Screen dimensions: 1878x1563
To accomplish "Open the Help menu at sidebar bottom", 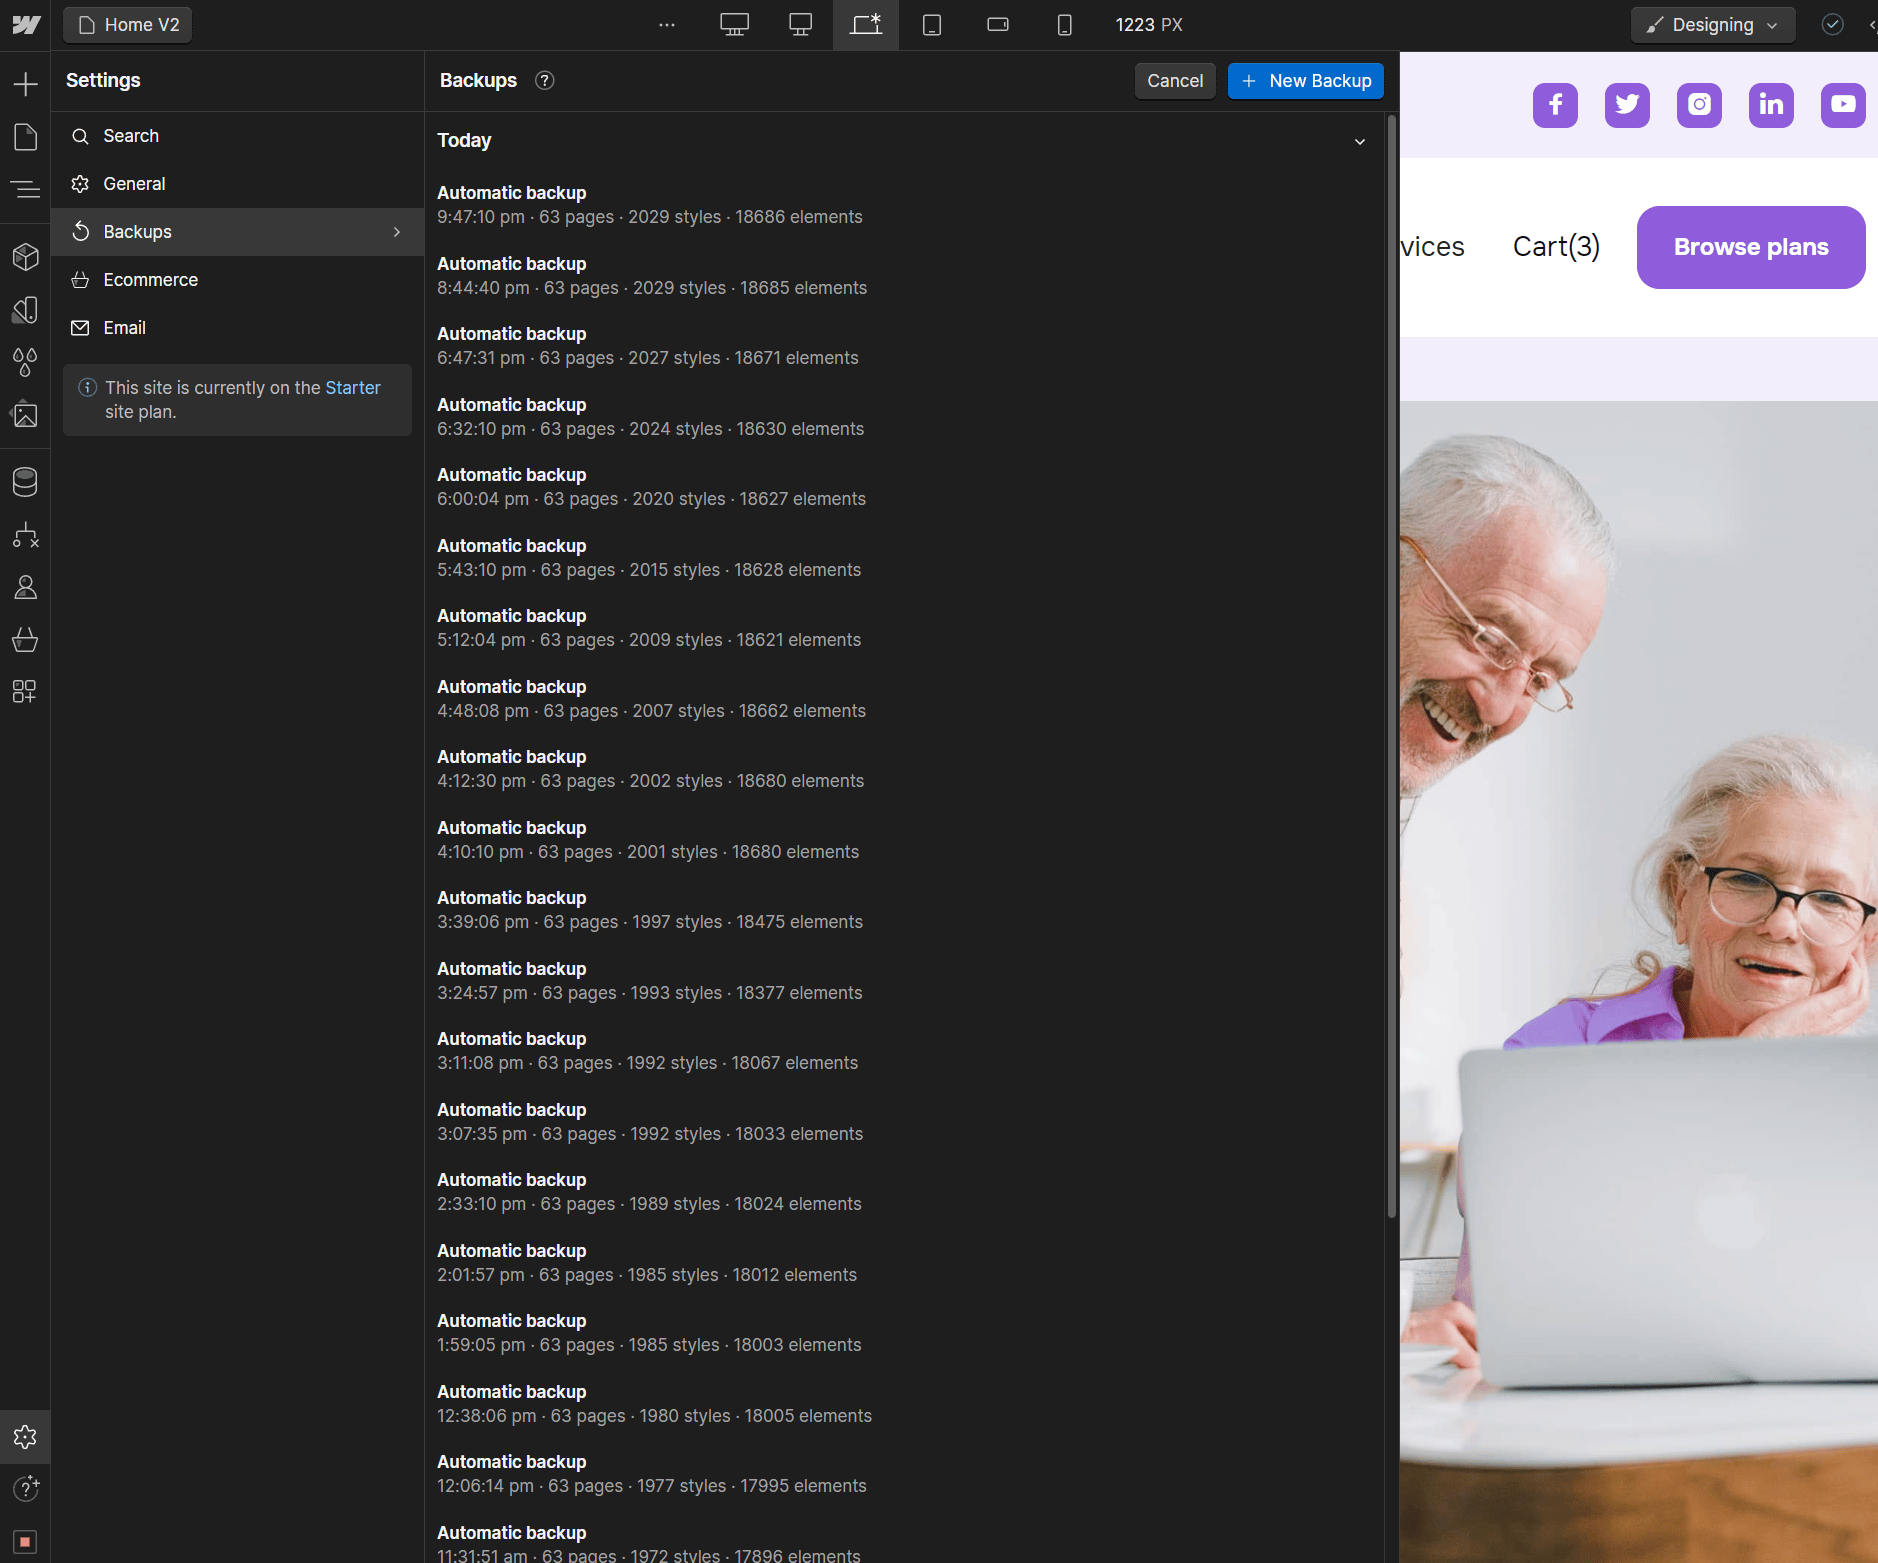I will coord(25,1488).
